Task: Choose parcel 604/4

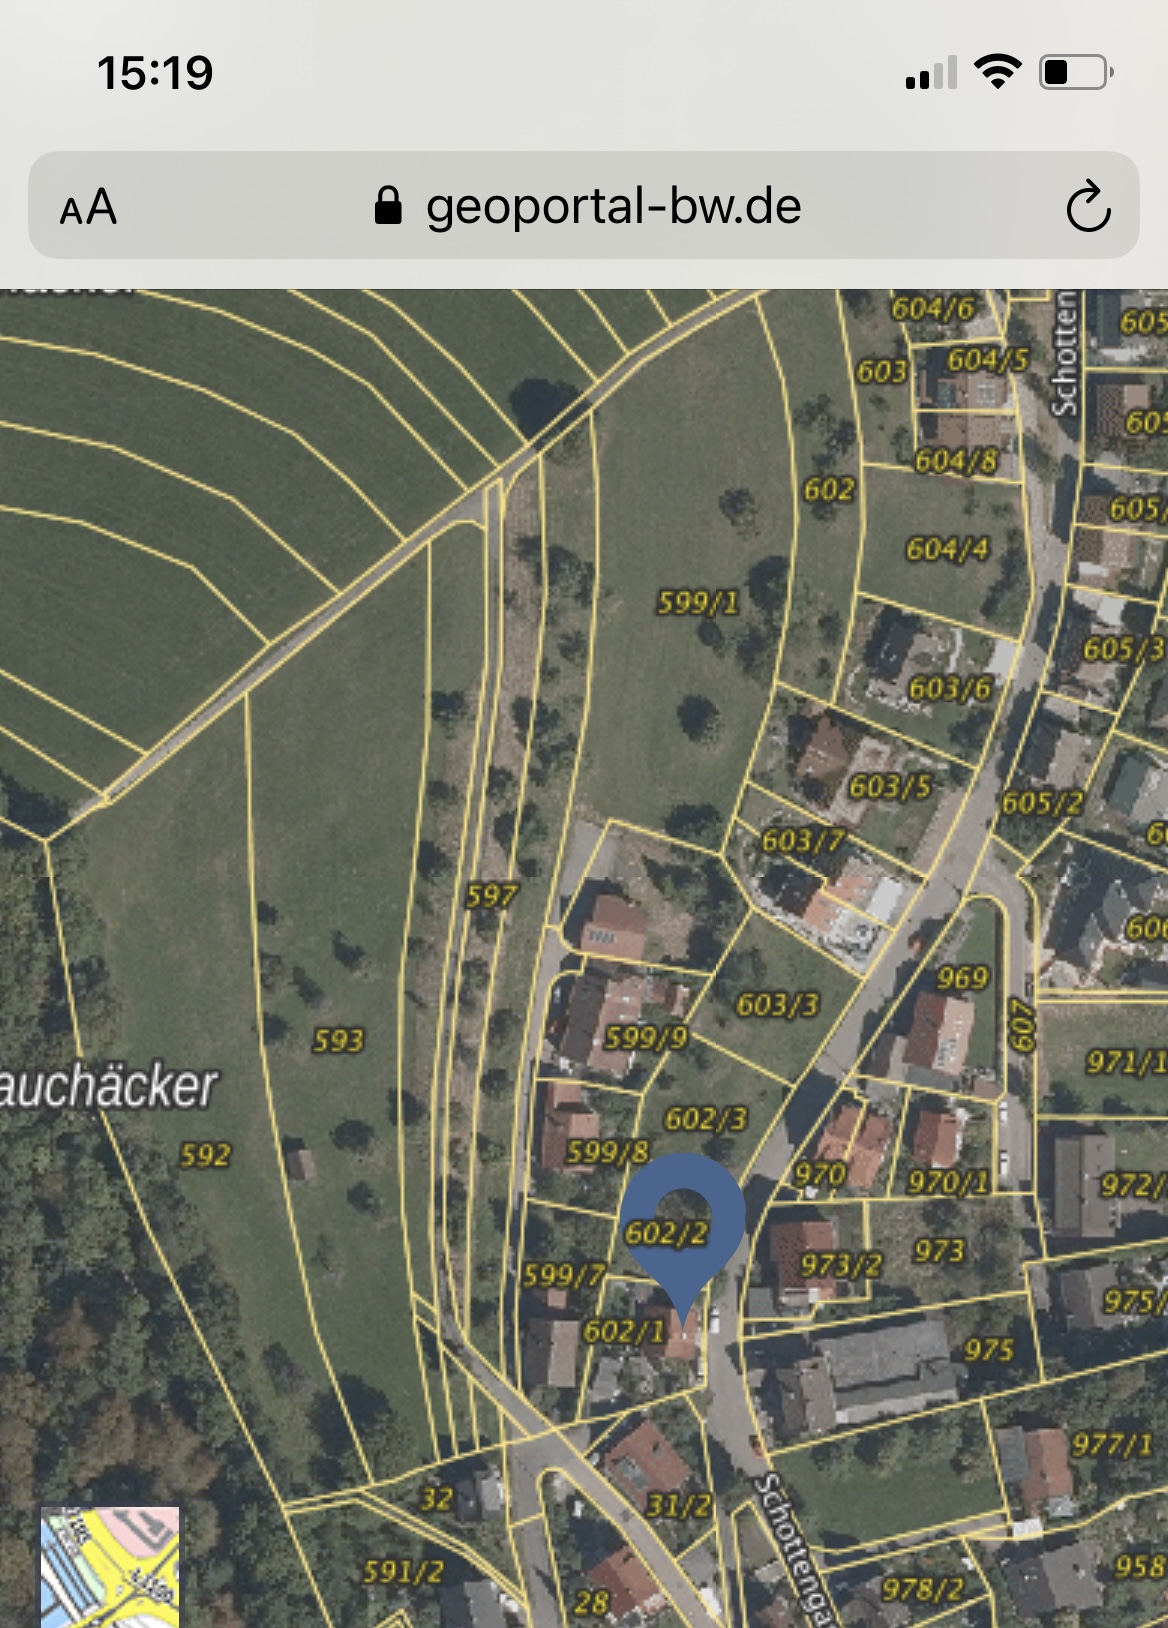Action: 947,549
